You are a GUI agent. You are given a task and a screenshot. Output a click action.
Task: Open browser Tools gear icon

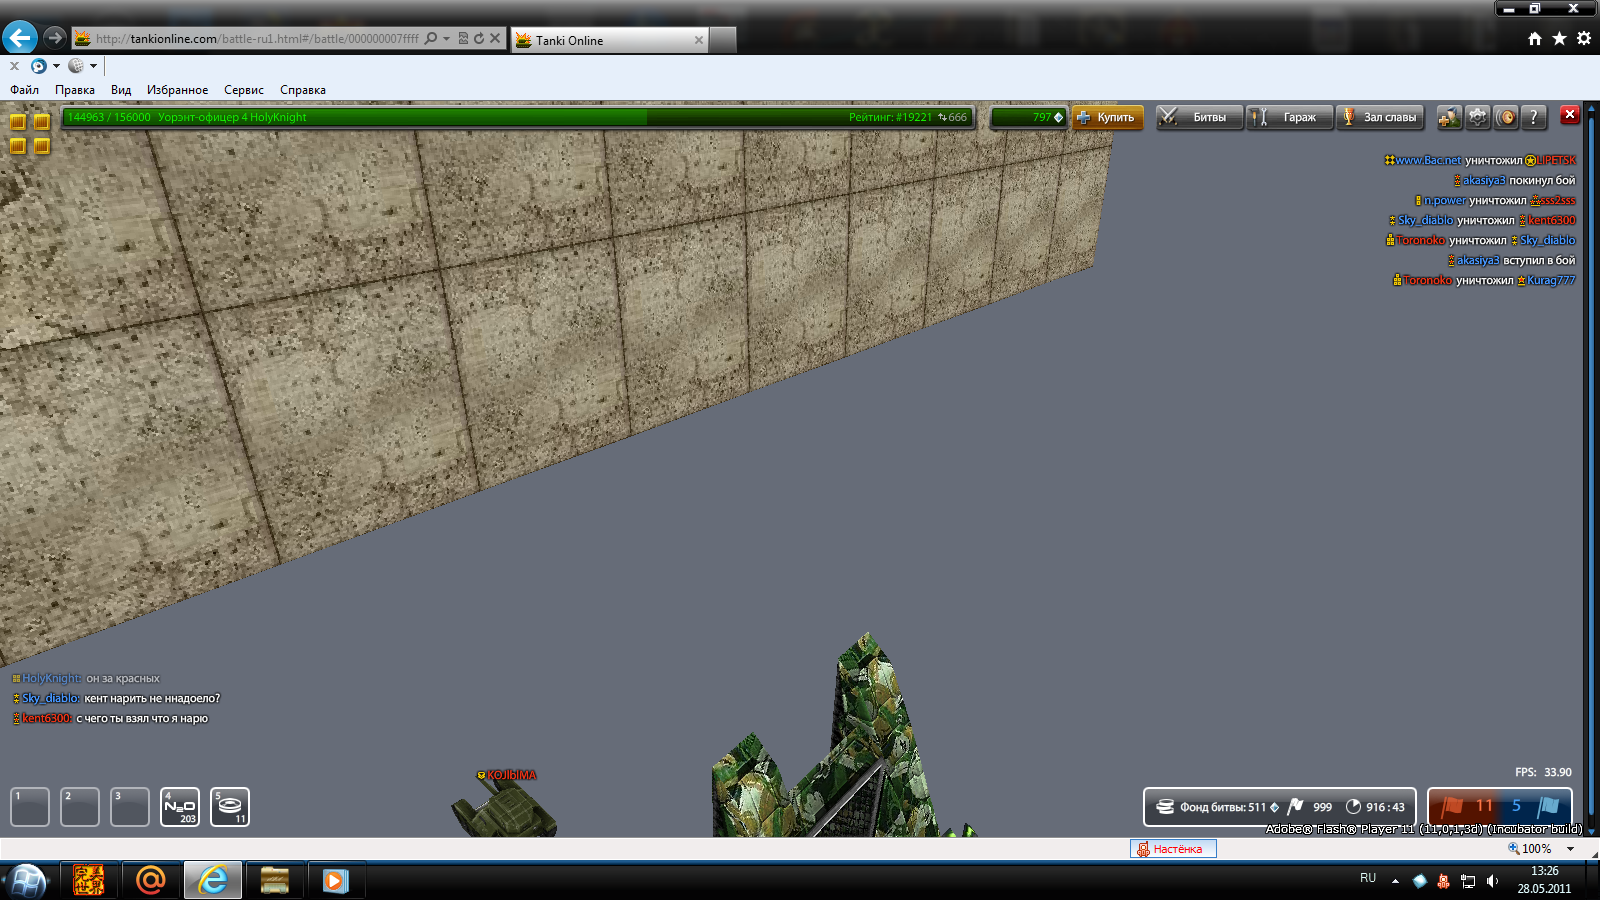(x=1584, y=39)
